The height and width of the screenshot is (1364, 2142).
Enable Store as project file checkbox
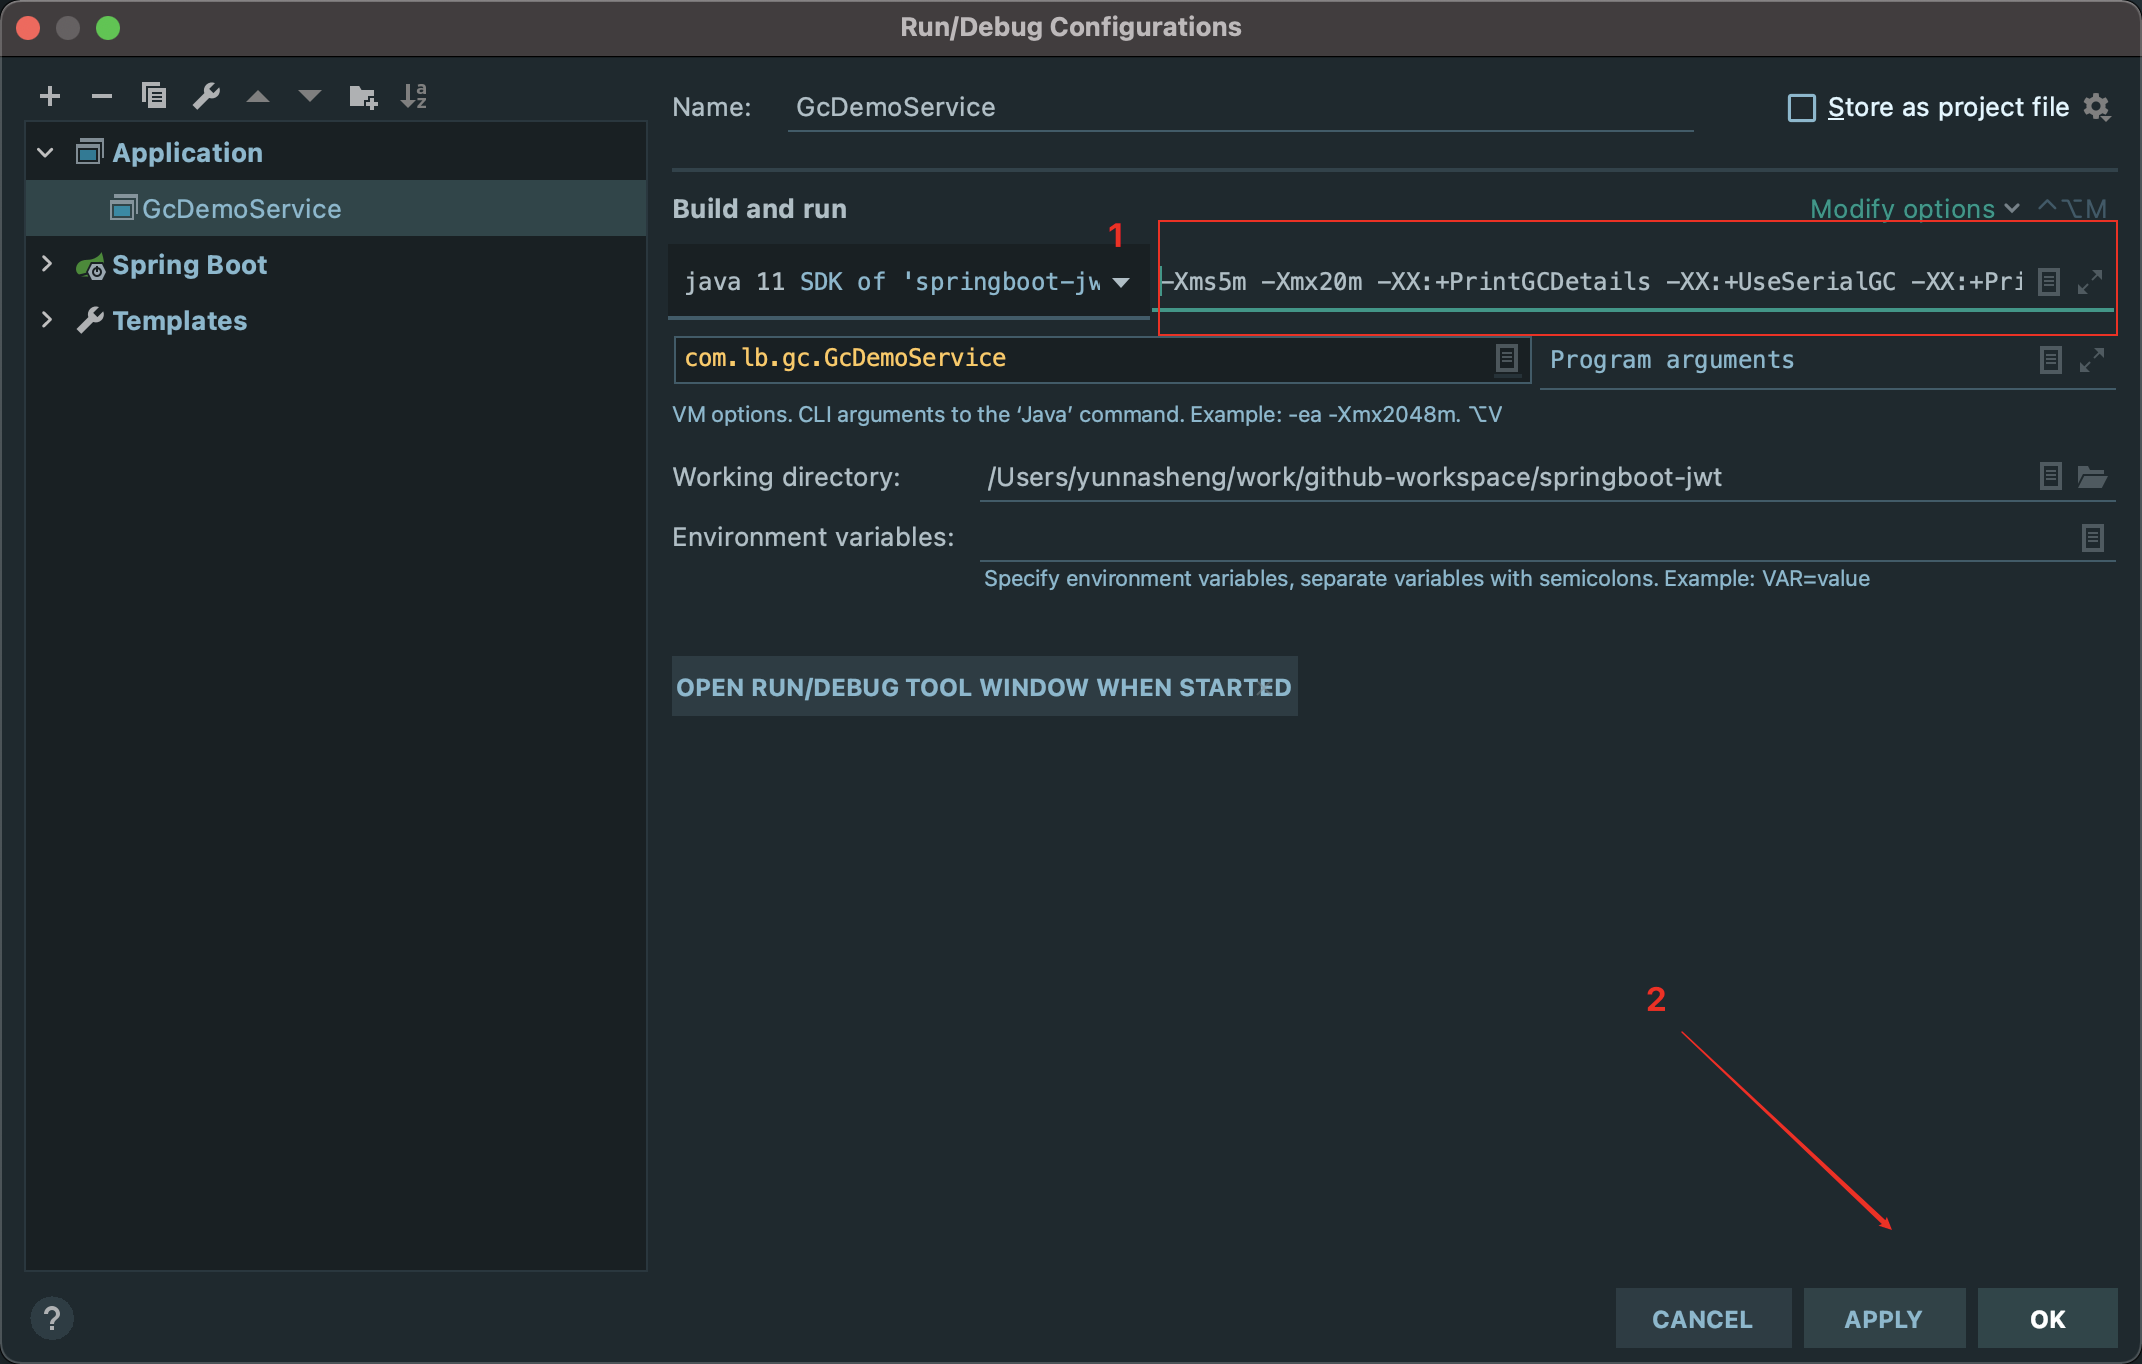pyautogui.click(x=1801, y=107)
